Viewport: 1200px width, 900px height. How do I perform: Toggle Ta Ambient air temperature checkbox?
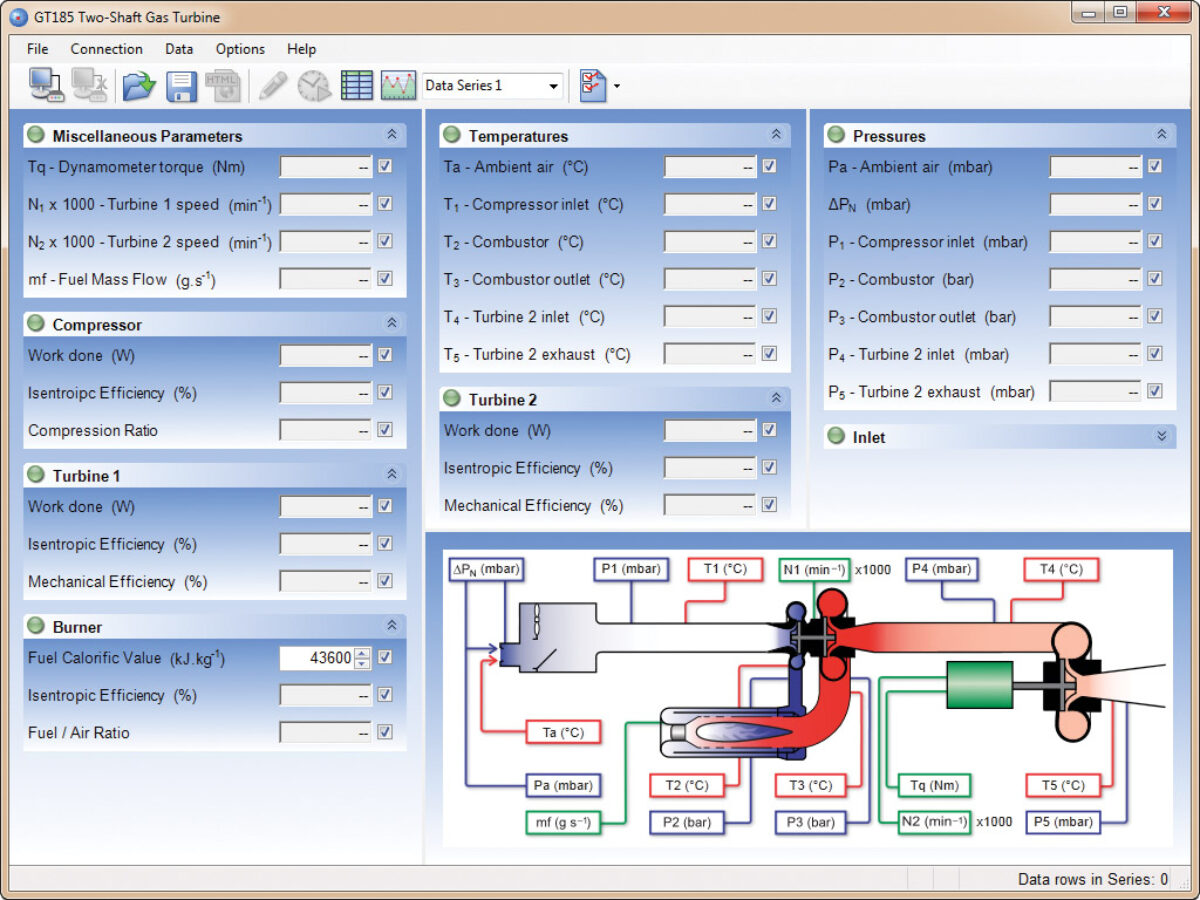(769, 166)
